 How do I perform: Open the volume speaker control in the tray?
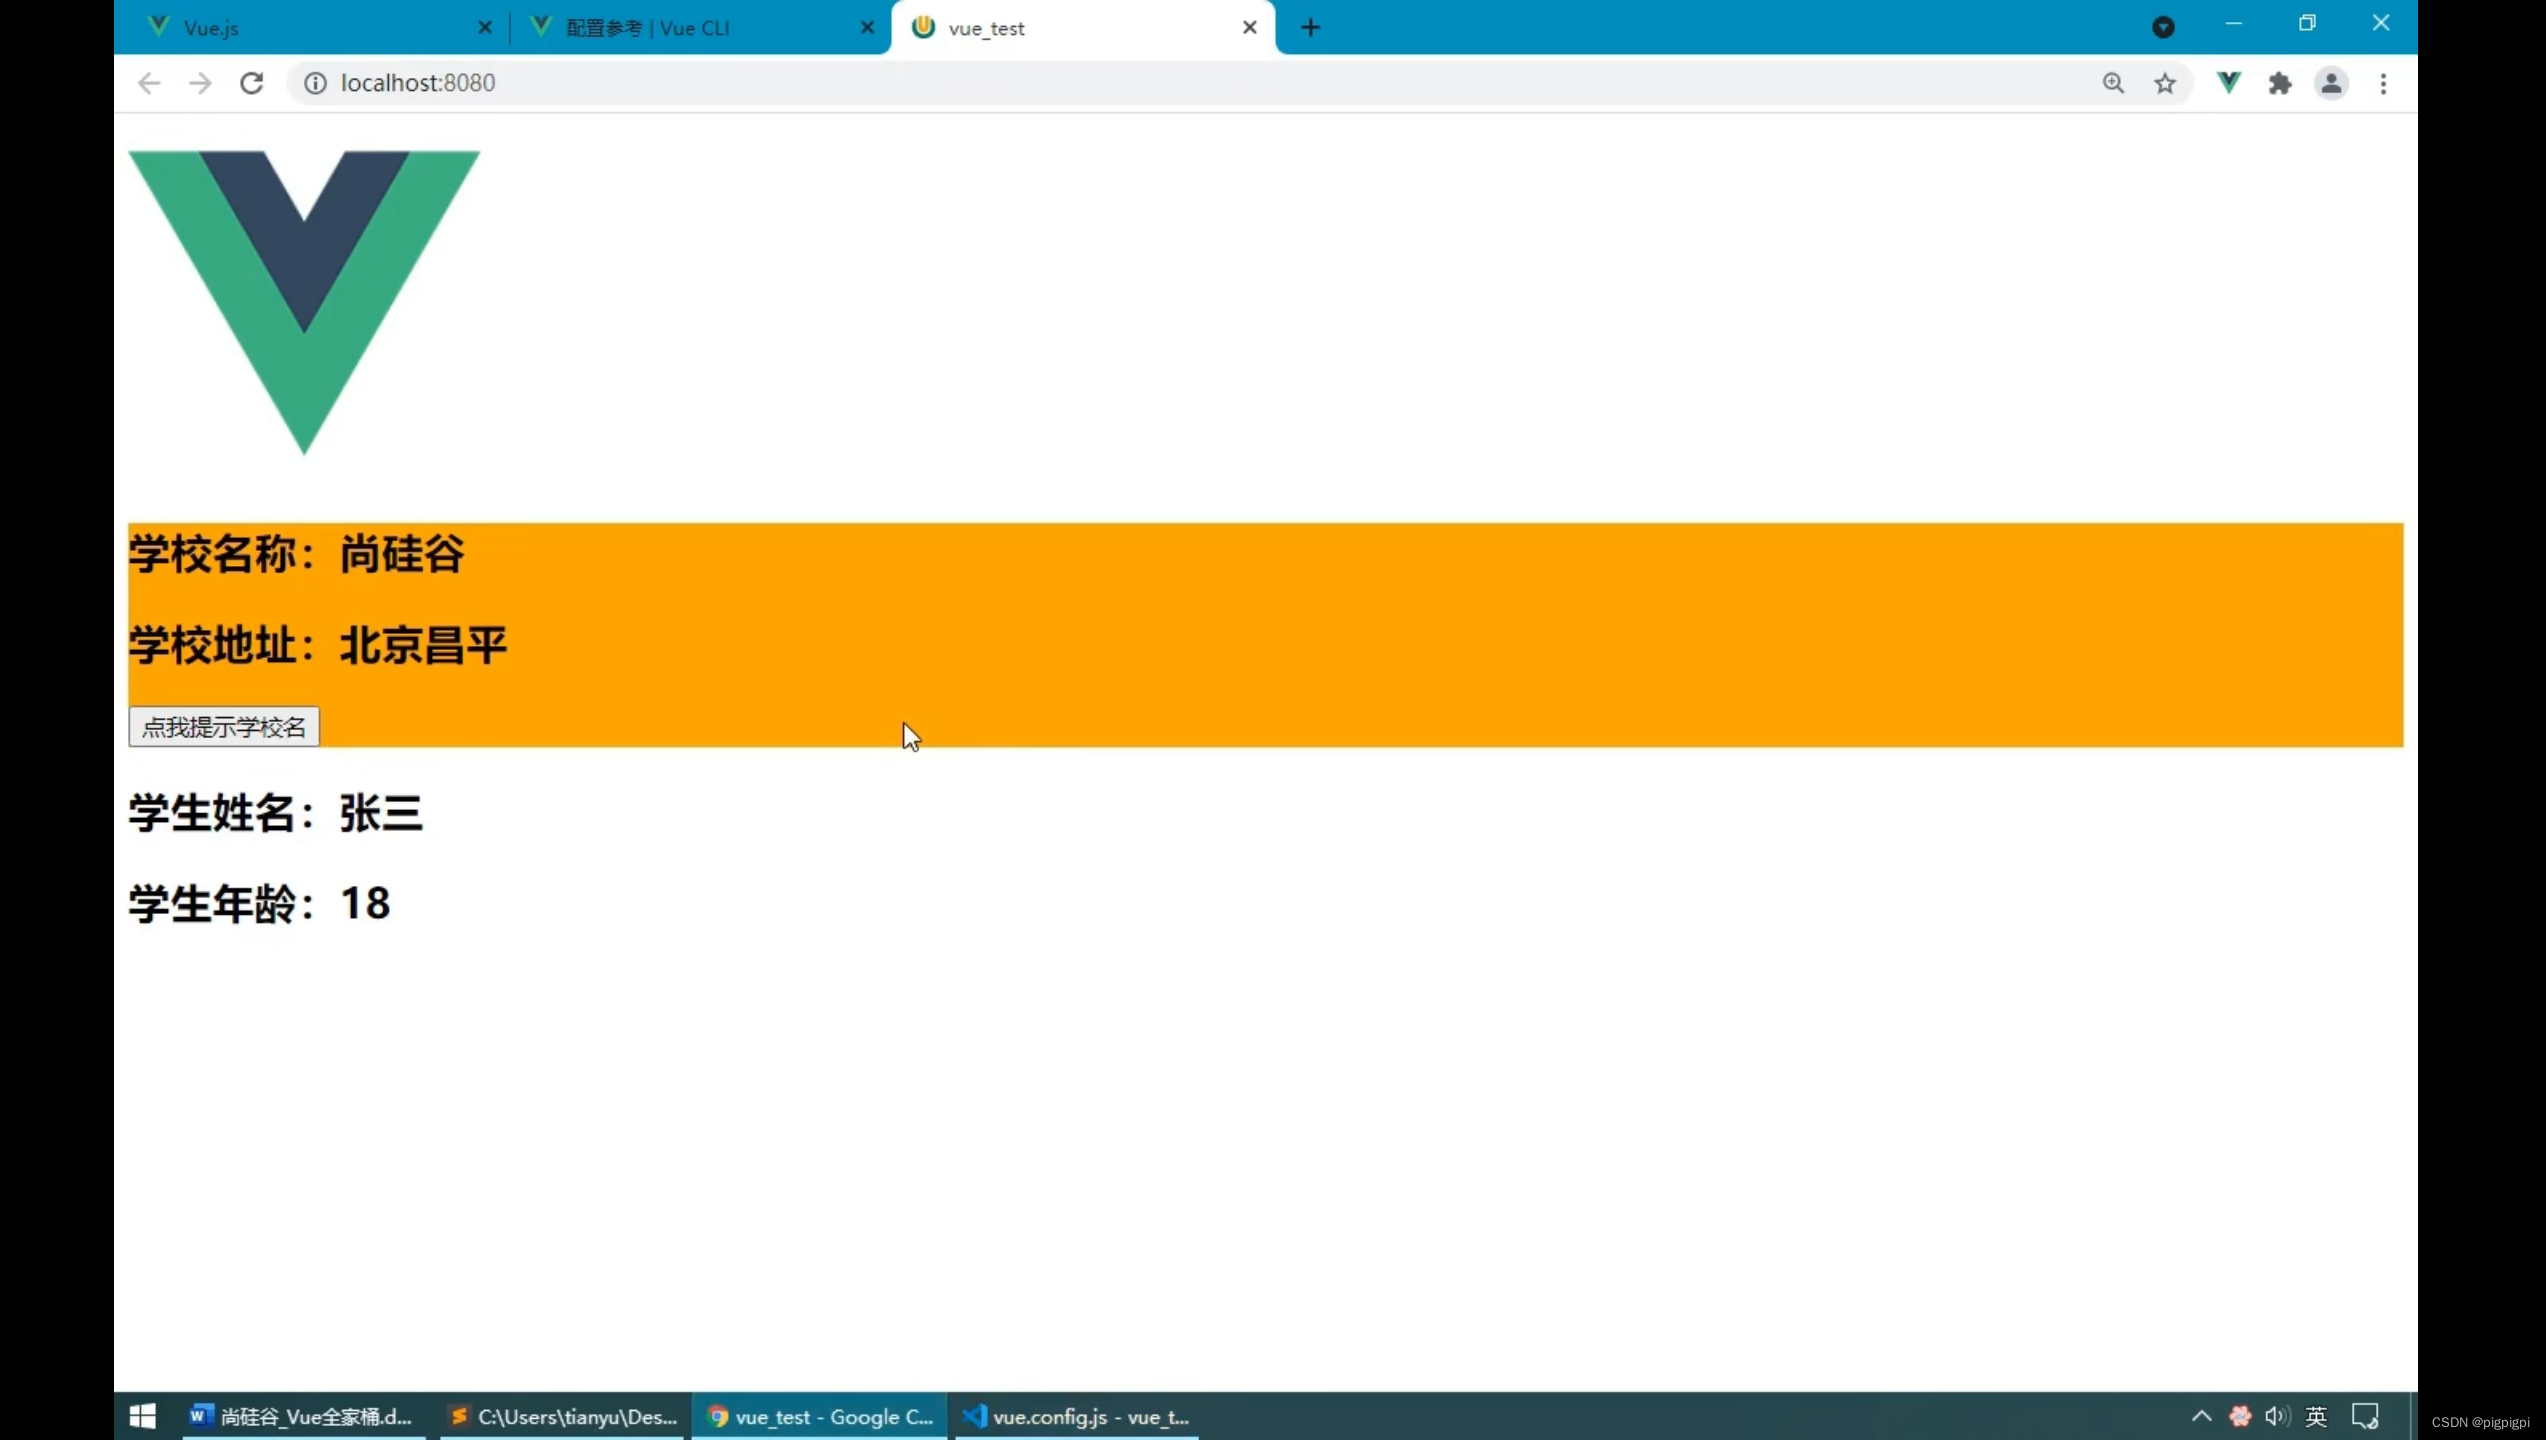click(2277, 1416)
